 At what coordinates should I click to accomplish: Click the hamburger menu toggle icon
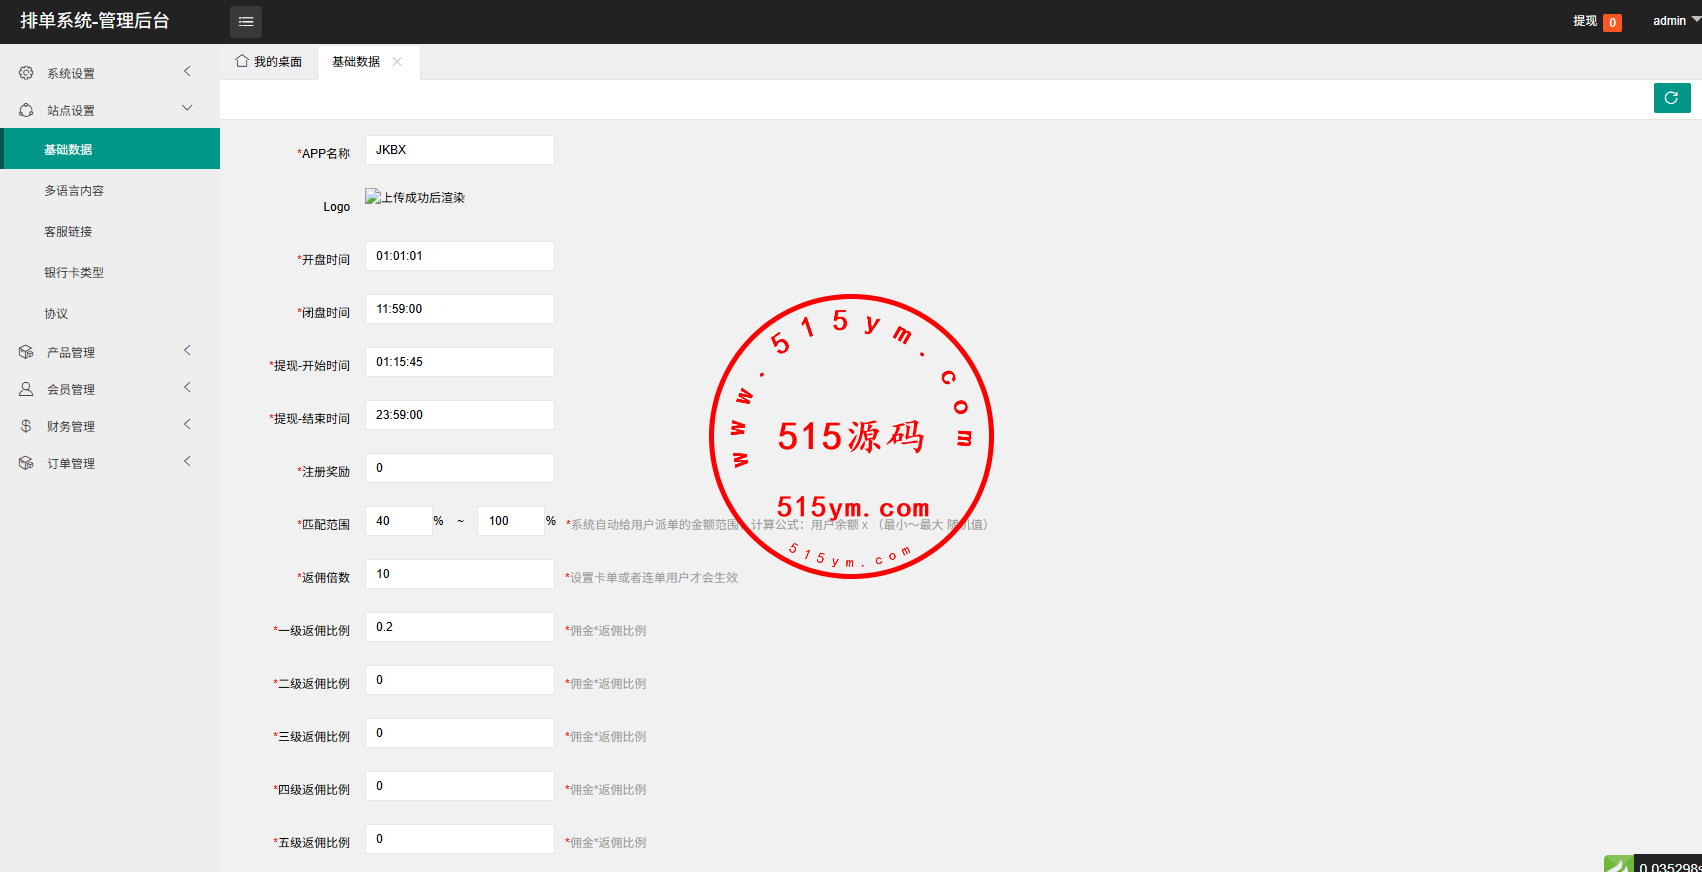click(x=246, y=21)
